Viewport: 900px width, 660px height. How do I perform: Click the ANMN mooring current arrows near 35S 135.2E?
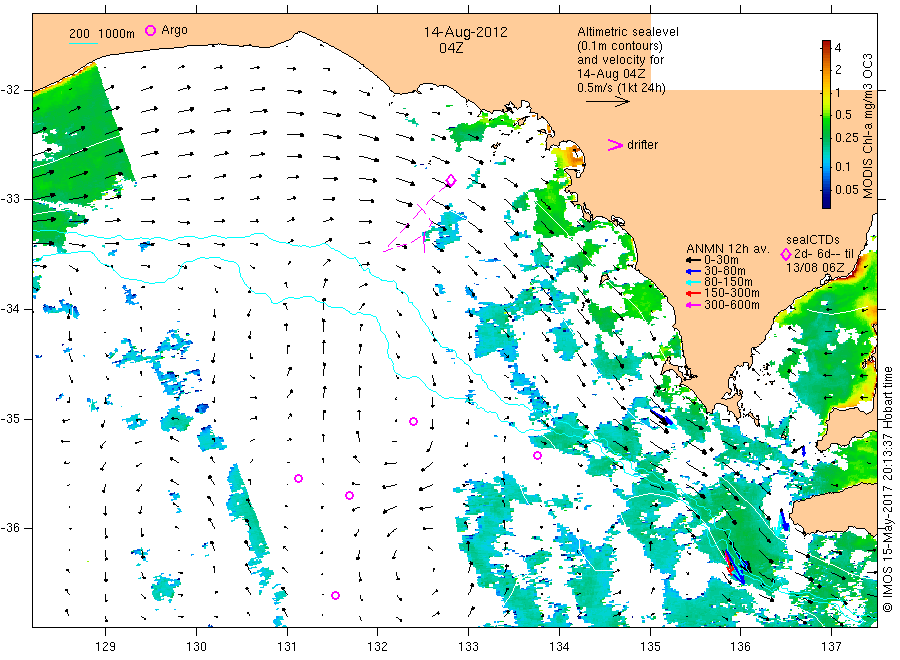pyautogui.click(x=660, y=417)
